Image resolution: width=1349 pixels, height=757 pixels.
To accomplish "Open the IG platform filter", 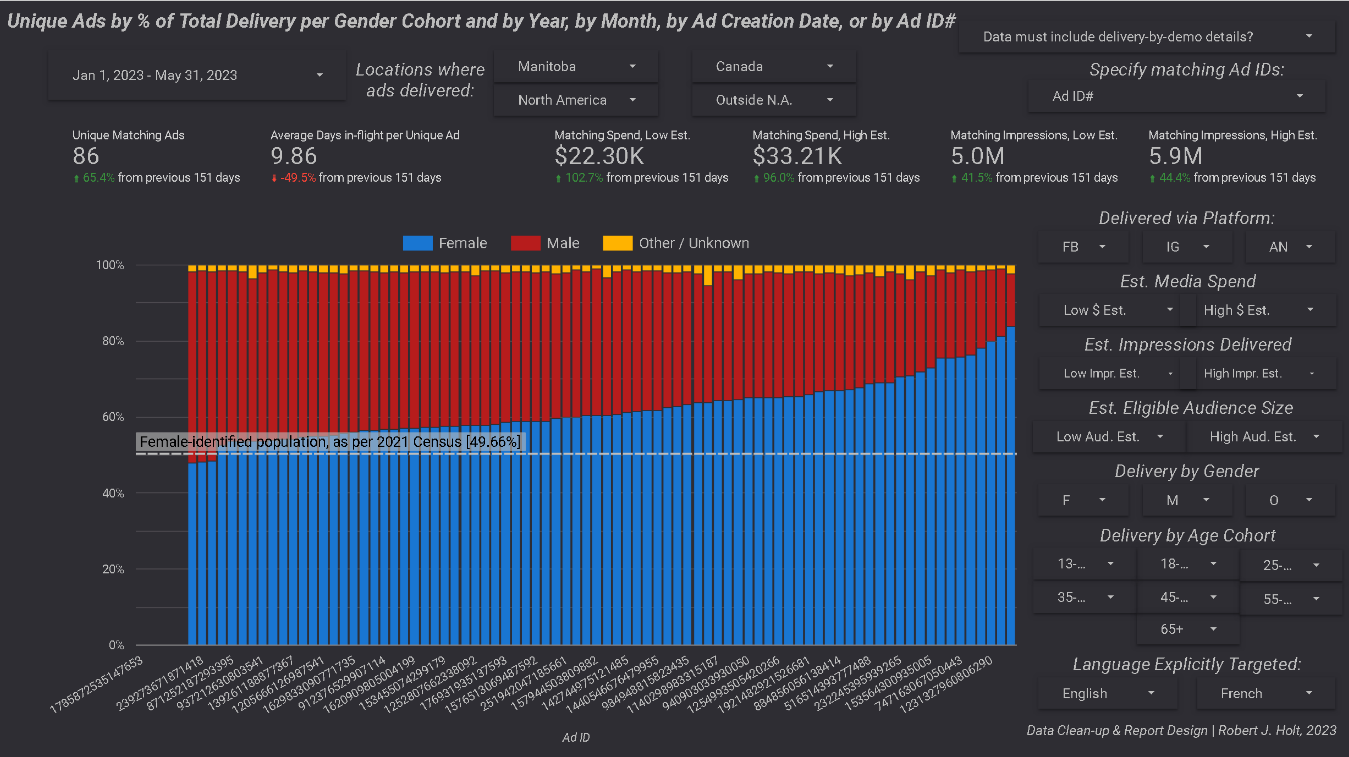I will pos(1187,246).
